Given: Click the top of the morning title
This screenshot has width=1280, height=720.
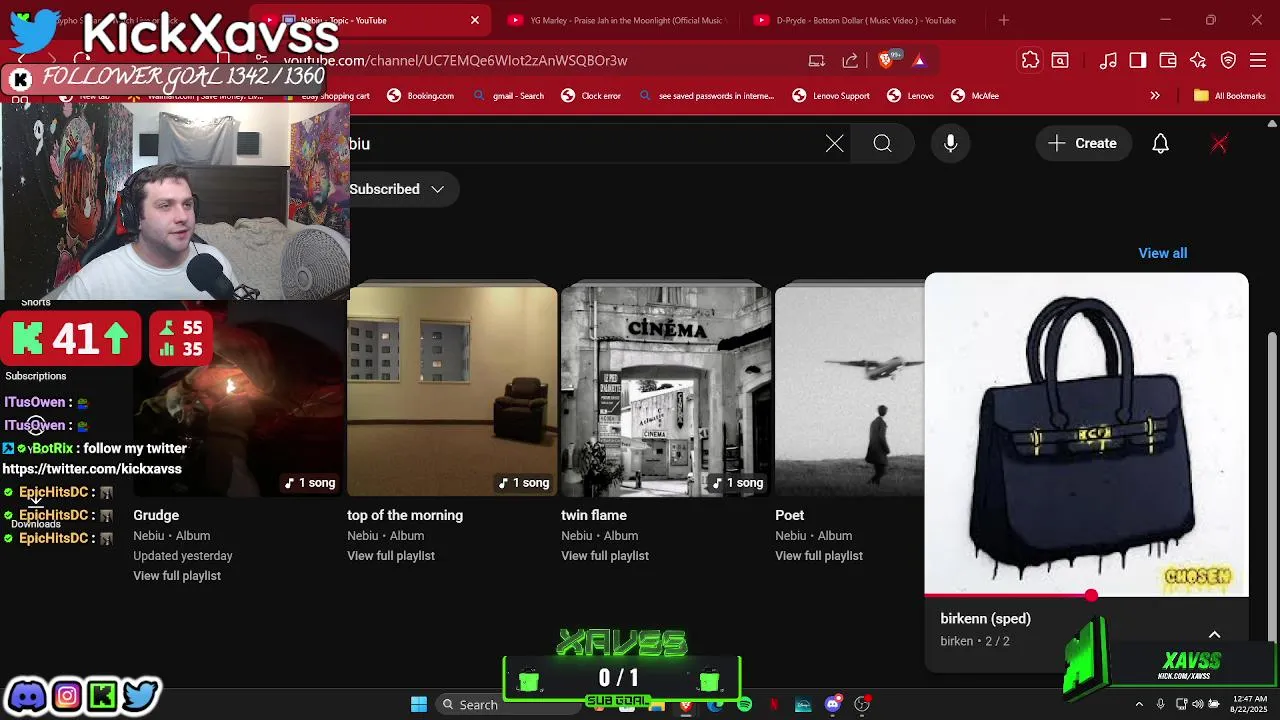Looking at the screenshot, I should pyautogui.click(x=405, y=515).
